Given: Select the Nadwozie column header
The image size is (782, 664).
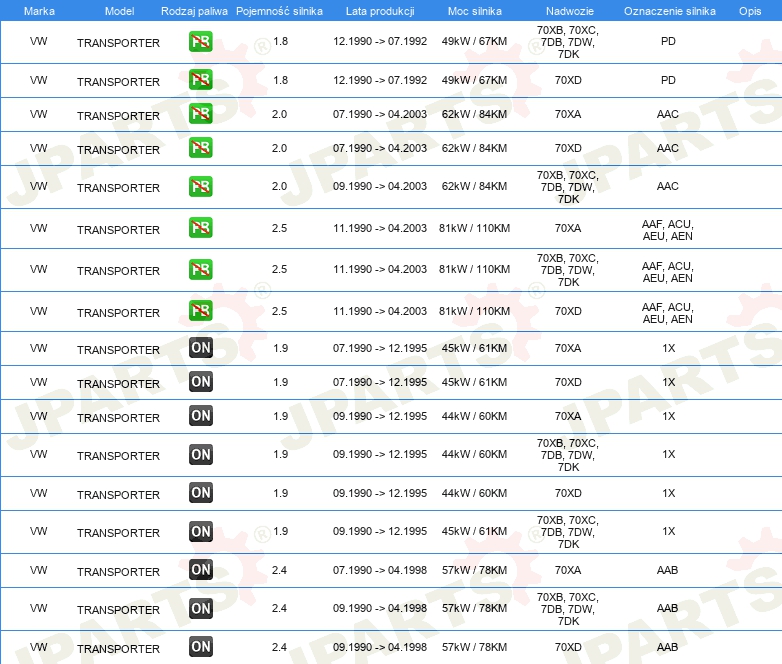Looking at the screenshot, I should [x=567, y=10].
